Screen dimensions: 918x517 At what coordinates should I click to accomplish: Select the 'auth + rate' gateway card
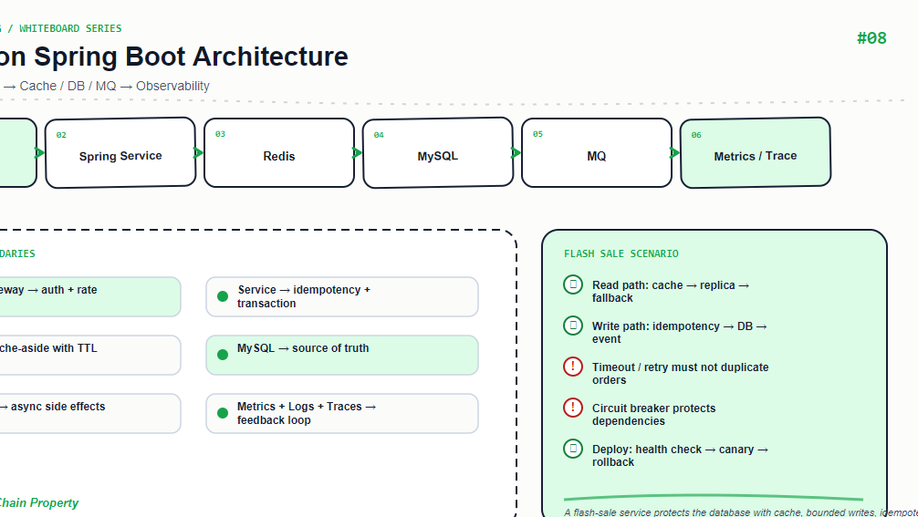[90, 297]
